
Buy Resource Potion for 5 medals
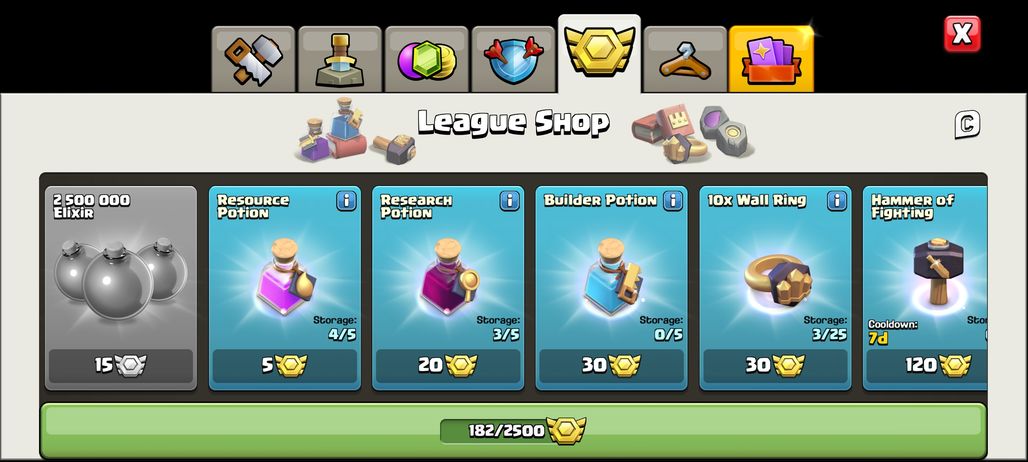(x=285, y=366)
